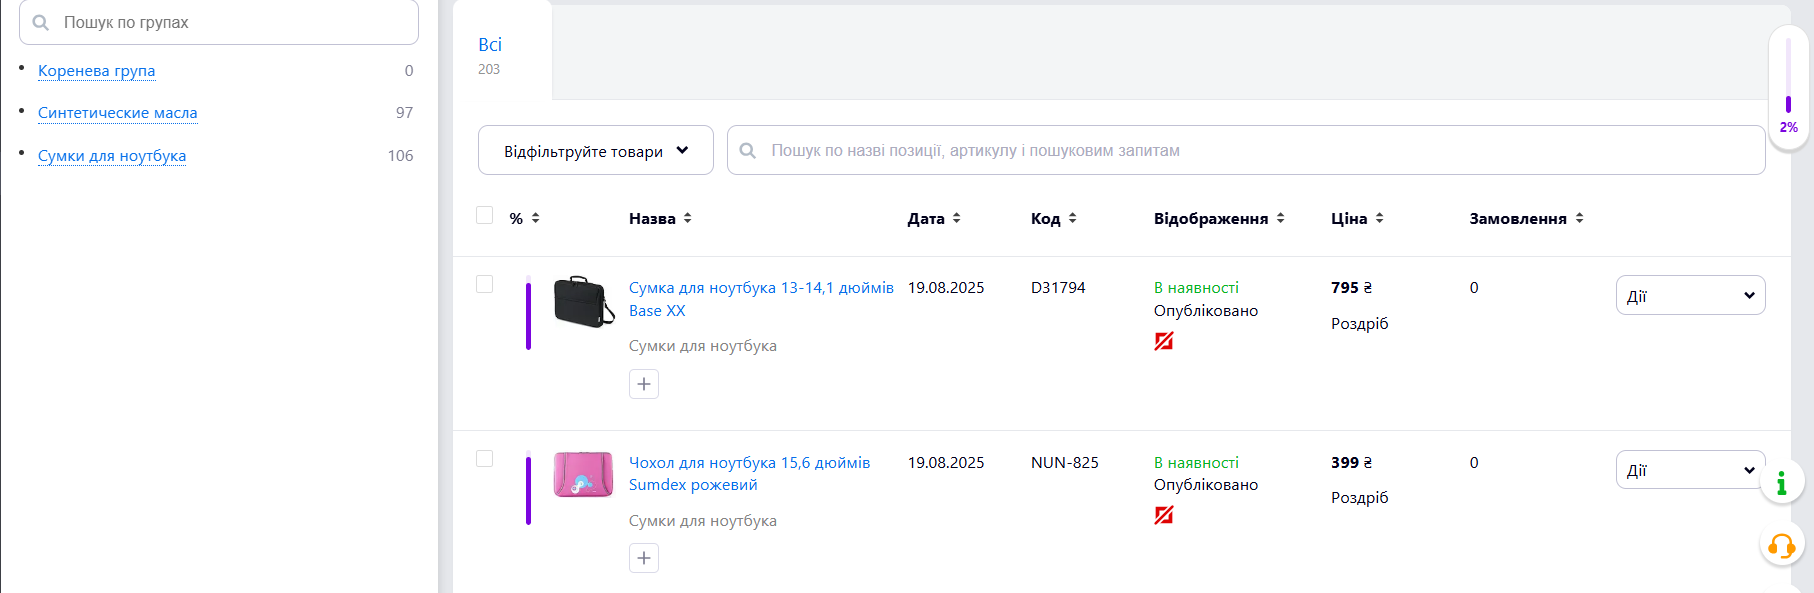Click В наявності status for NUN-825
Image resolution: width=1814 pixels, height=593 pixels.
coord(1196,463)
